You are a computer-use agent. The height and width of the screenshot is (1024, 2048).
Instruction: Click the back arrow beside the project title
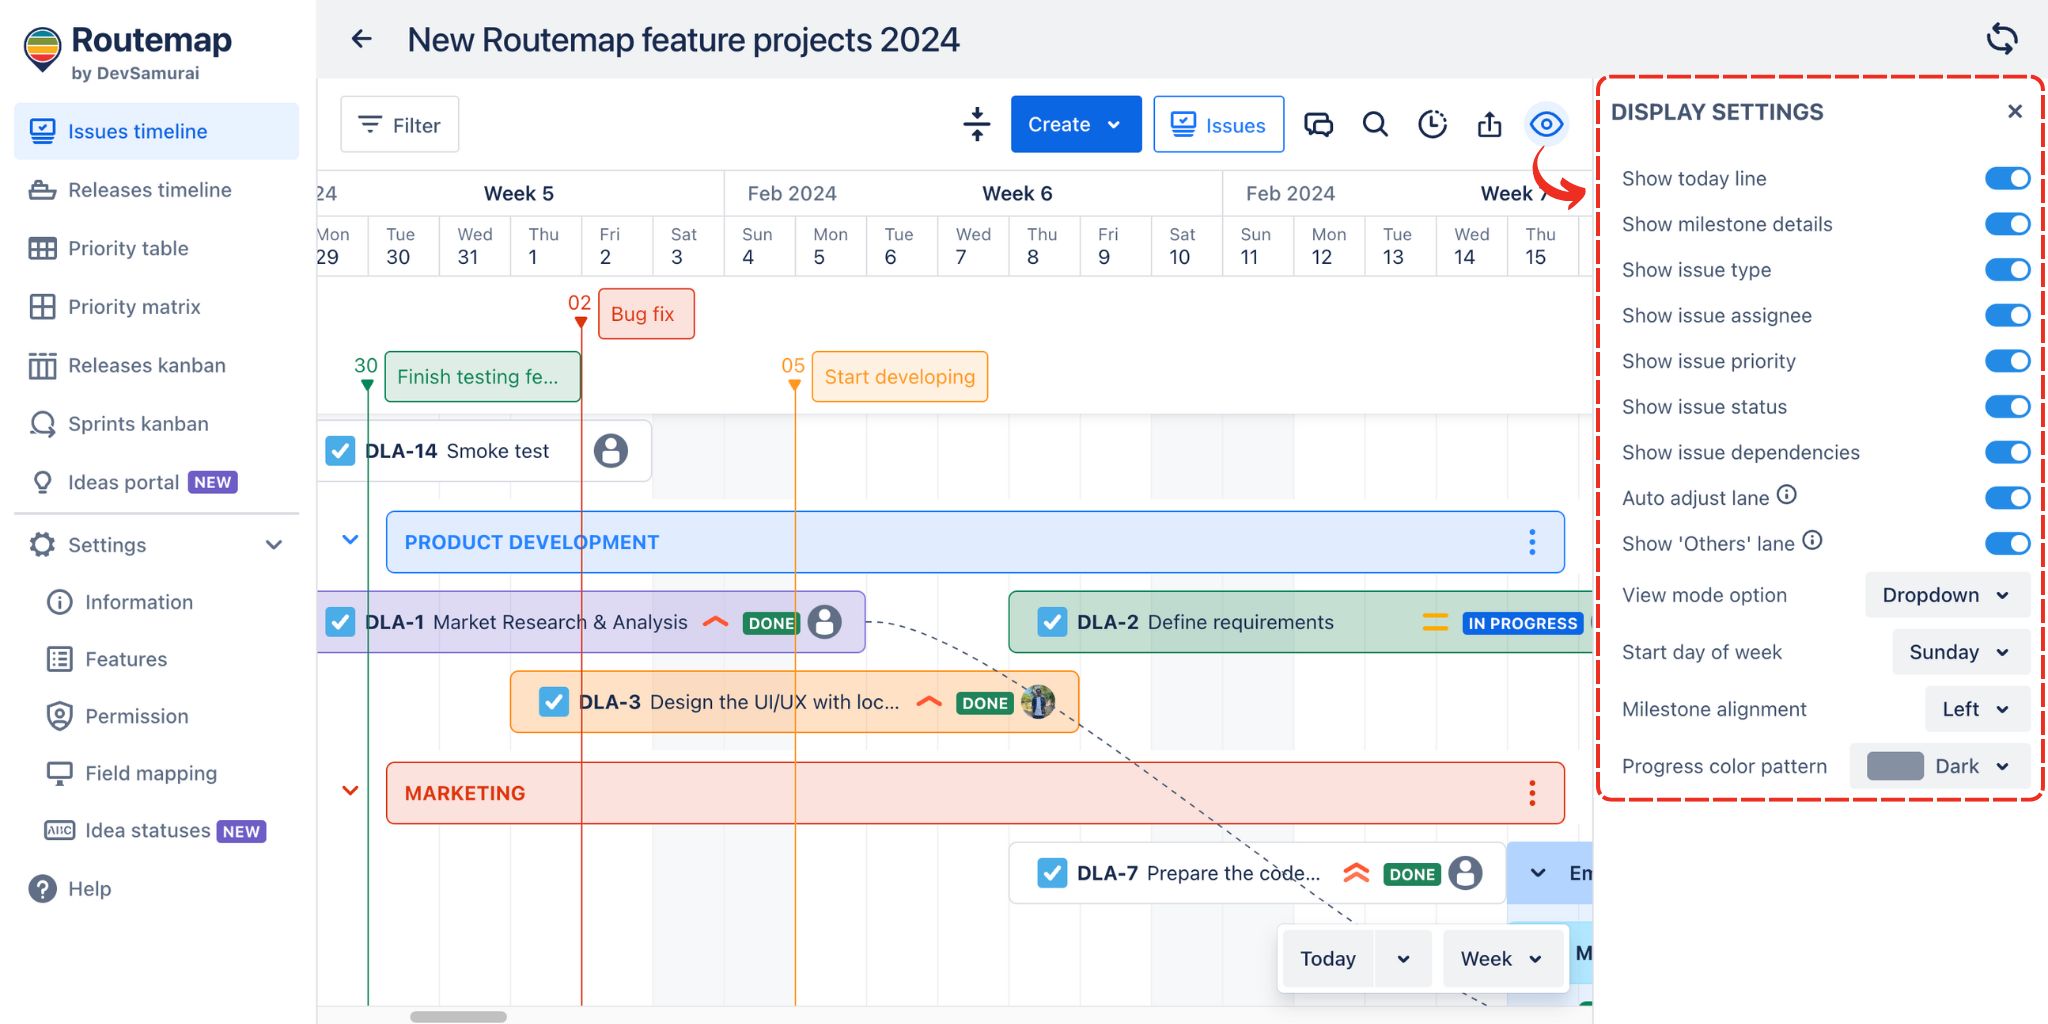click(361, 39)
